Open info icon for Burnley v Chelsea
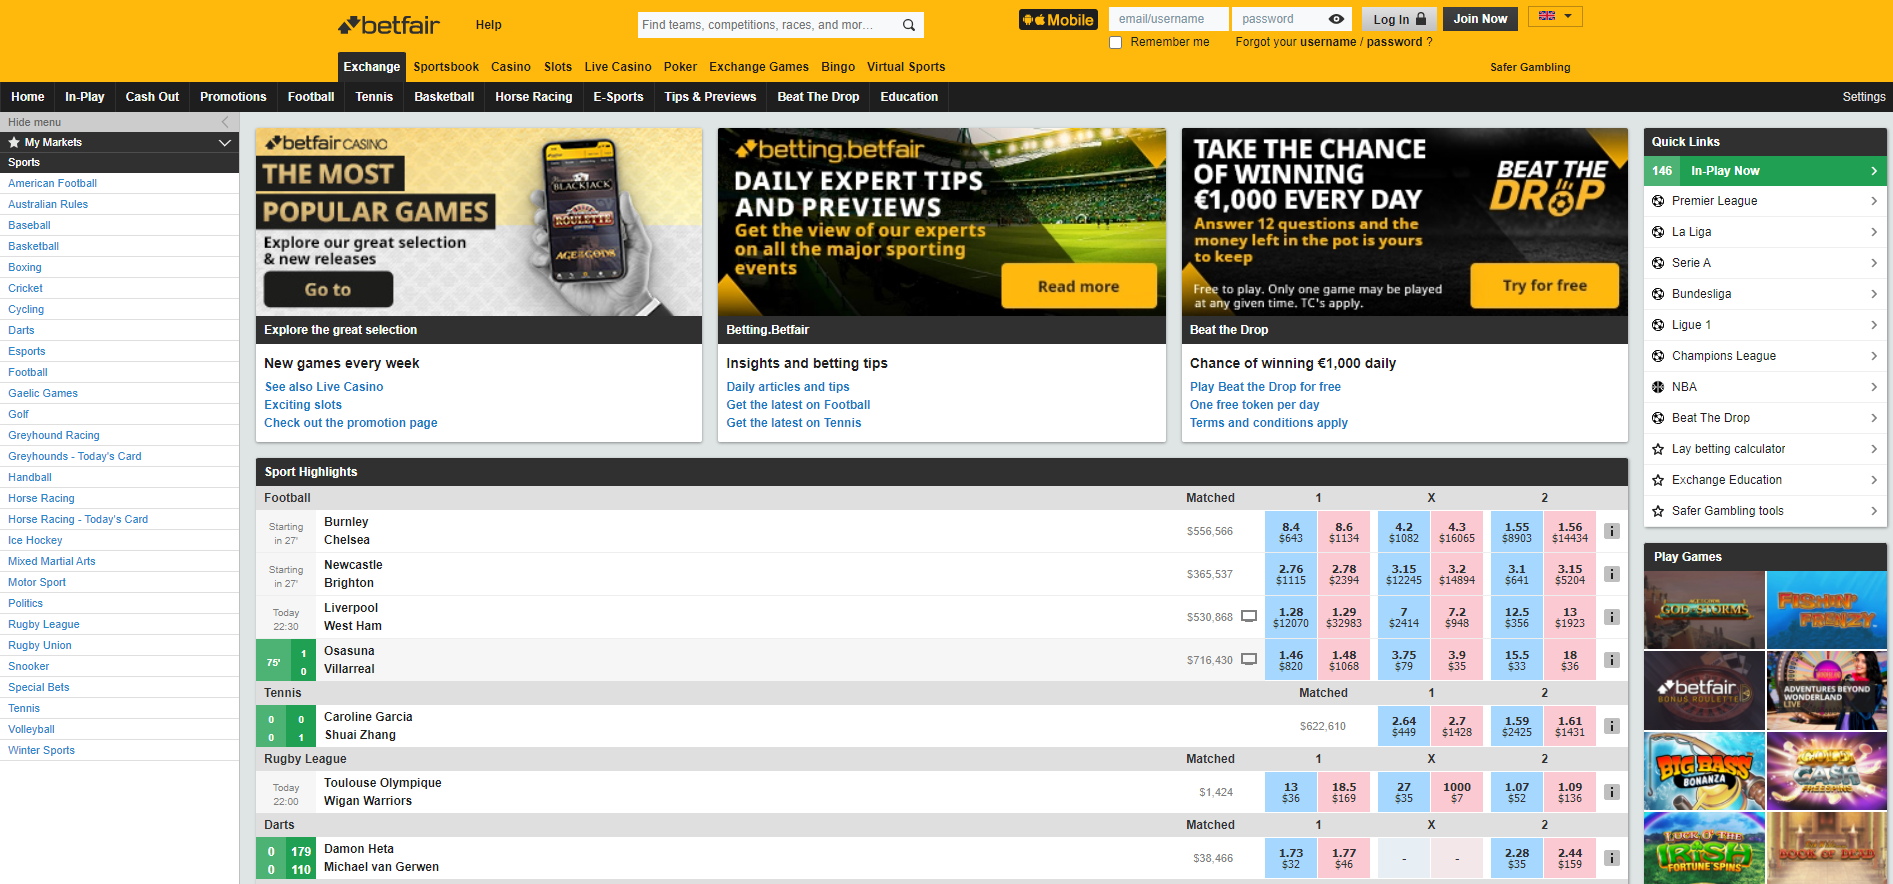Screen dimensions: 1893x884 pyautogui.click(x=1612, y=531)
